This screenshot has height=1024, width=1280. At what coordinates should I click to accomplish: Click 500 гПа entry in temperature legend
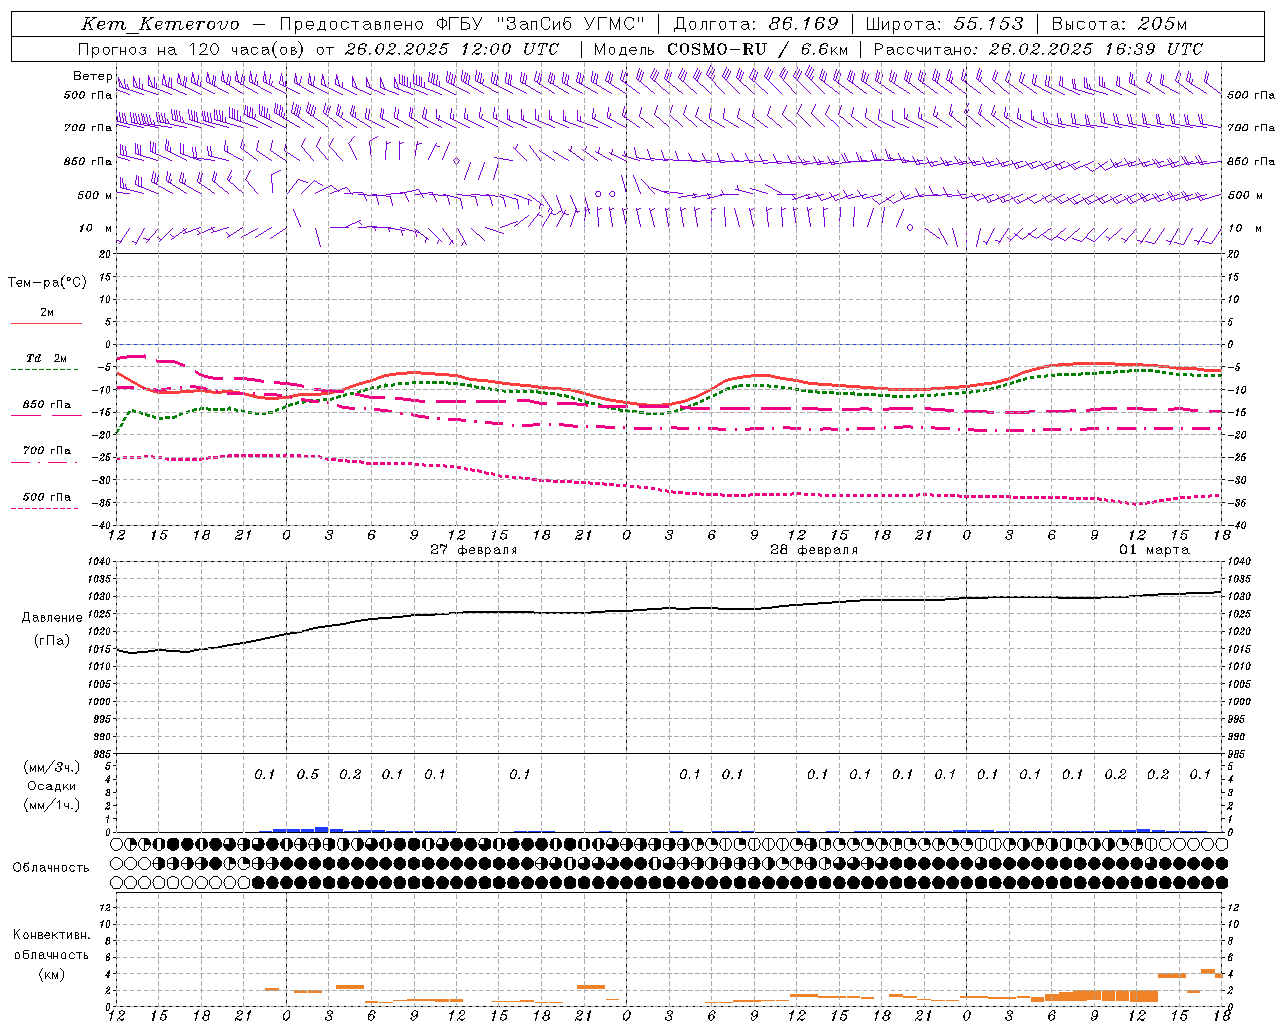click(47, 497)
